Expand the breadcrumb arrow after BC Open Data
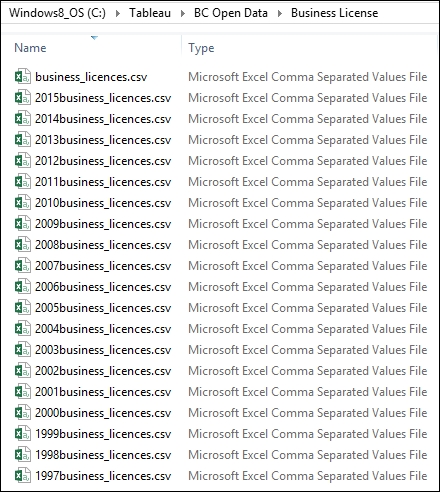The image size is (440, 492). (x=280, y=14)
